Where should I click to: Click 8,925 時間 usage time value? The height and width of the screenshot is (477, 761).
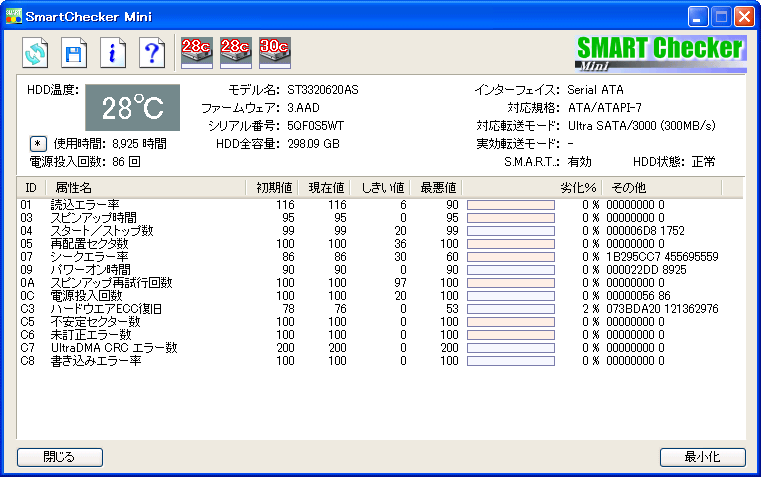tap(139, 144)
